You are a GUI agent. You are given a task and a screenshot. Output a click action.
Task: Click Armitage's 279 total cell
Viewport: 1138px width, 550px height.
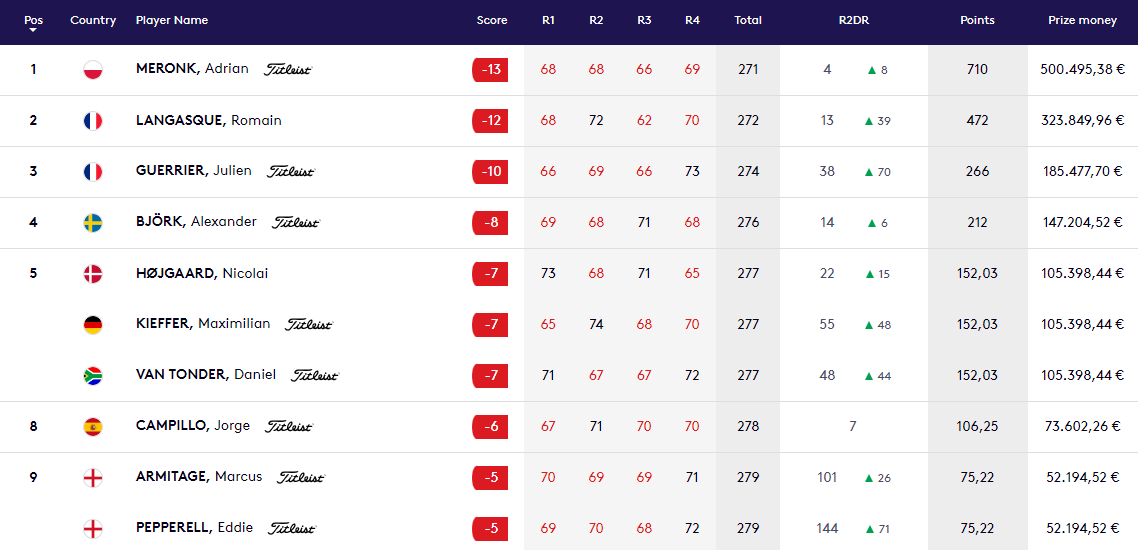click(747, 478)
